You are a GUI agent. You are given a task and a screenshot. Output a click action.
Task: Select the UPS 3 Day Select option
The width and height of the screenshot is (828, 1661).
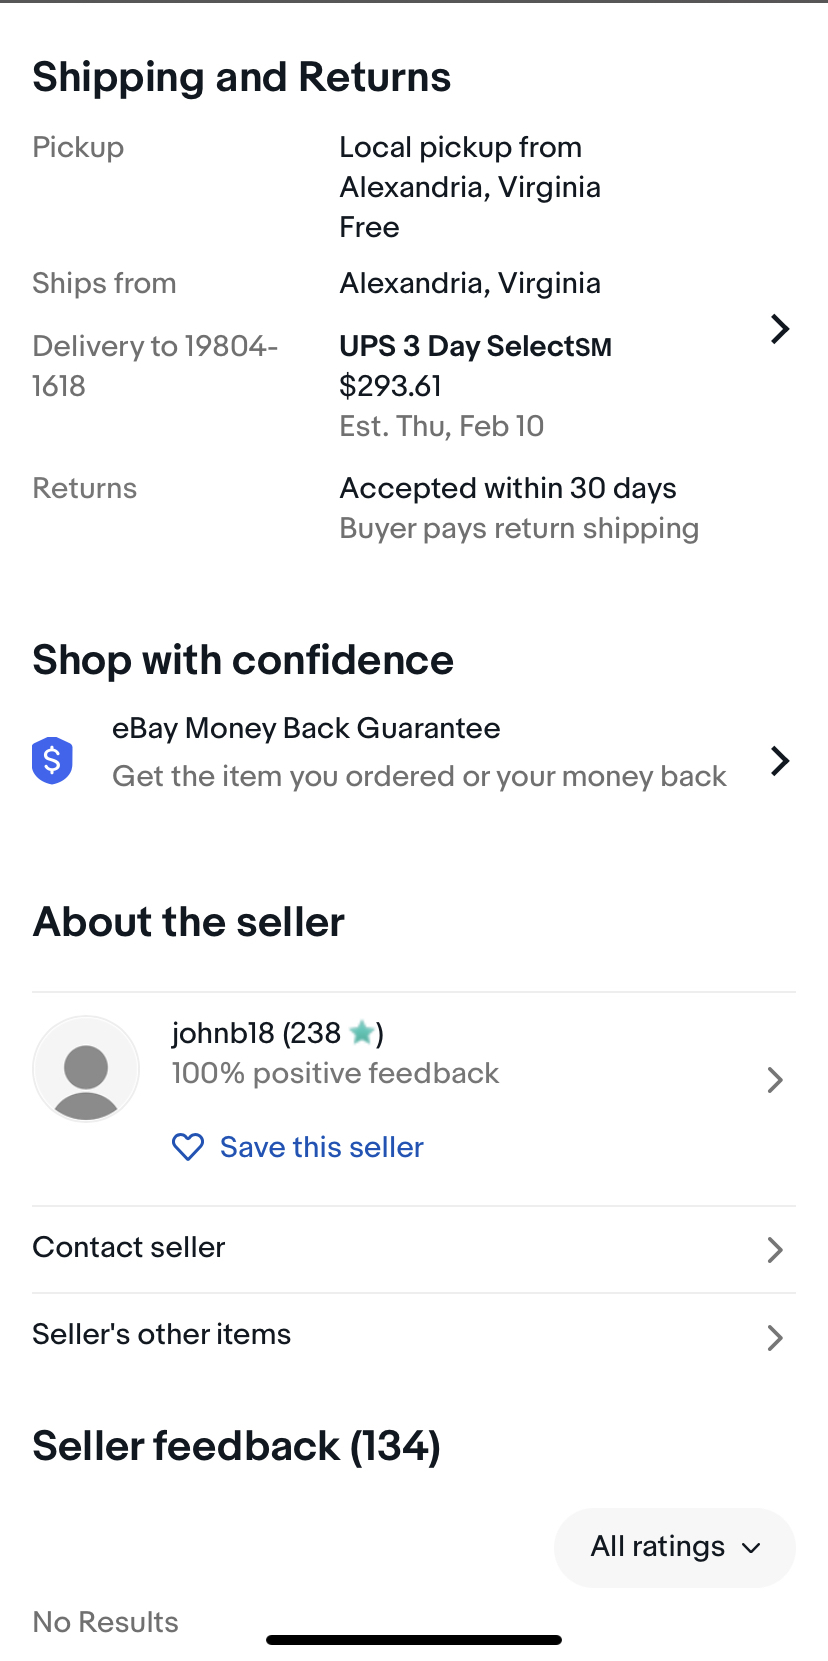coord(475,346)
